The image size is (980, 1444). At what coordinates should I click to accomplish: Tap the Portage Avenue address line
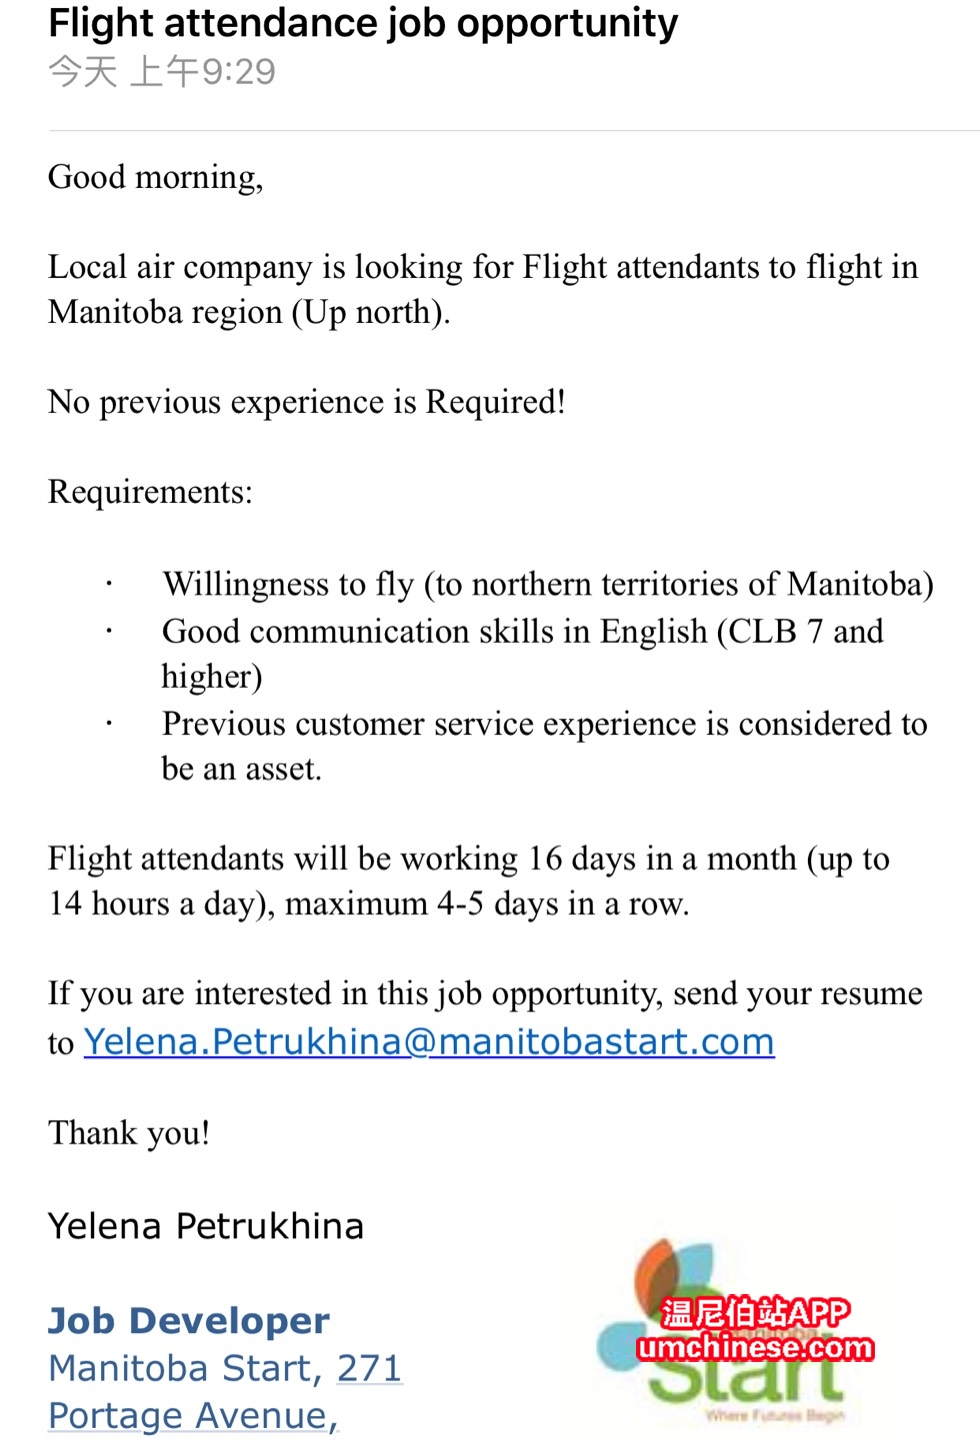click(x=193, y=1416)
